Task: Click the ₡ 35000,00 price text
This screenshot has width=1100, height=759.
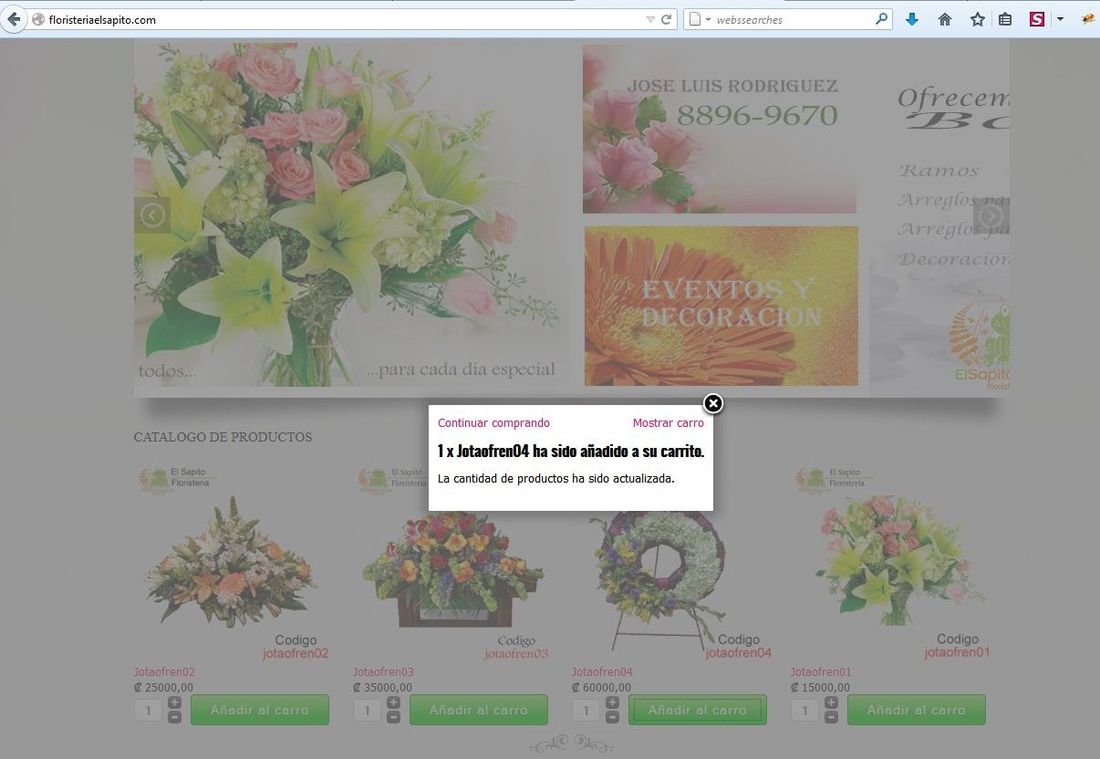Action: (x=382, y=687)
